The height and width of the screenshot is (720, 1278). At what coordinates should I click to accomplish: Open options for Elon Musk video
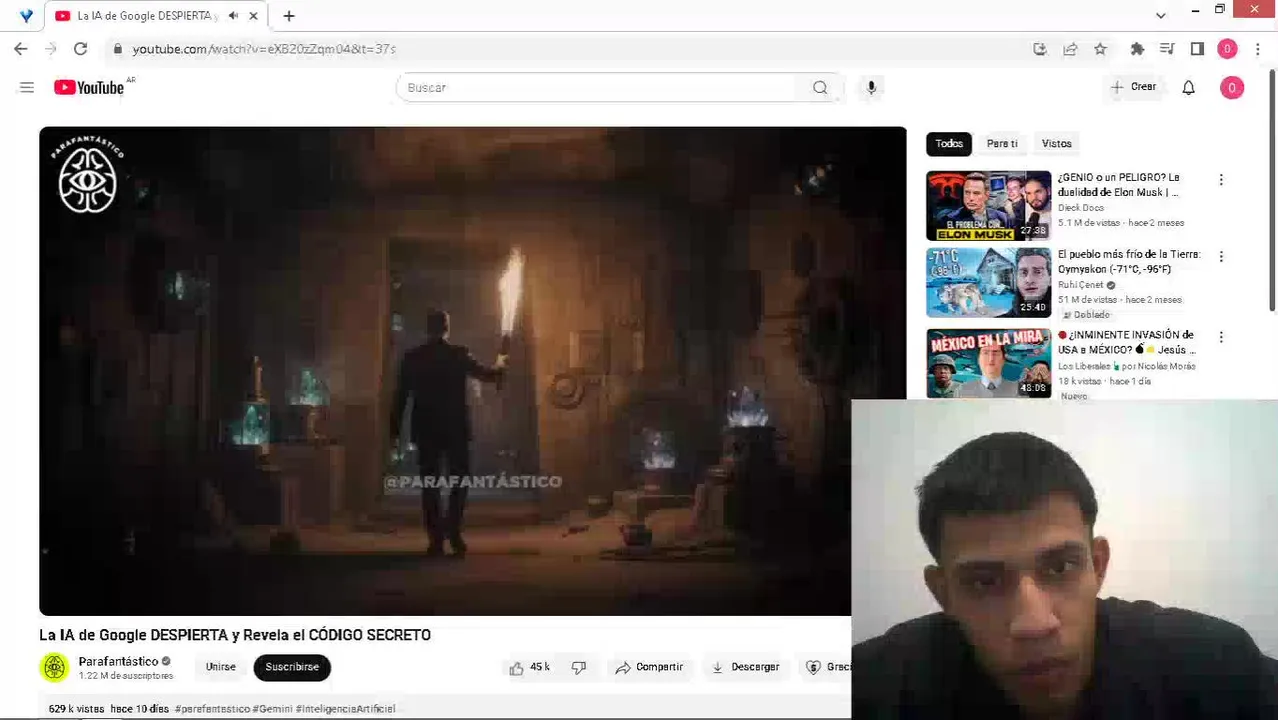pyautogui.click(x=1221, y=180)
